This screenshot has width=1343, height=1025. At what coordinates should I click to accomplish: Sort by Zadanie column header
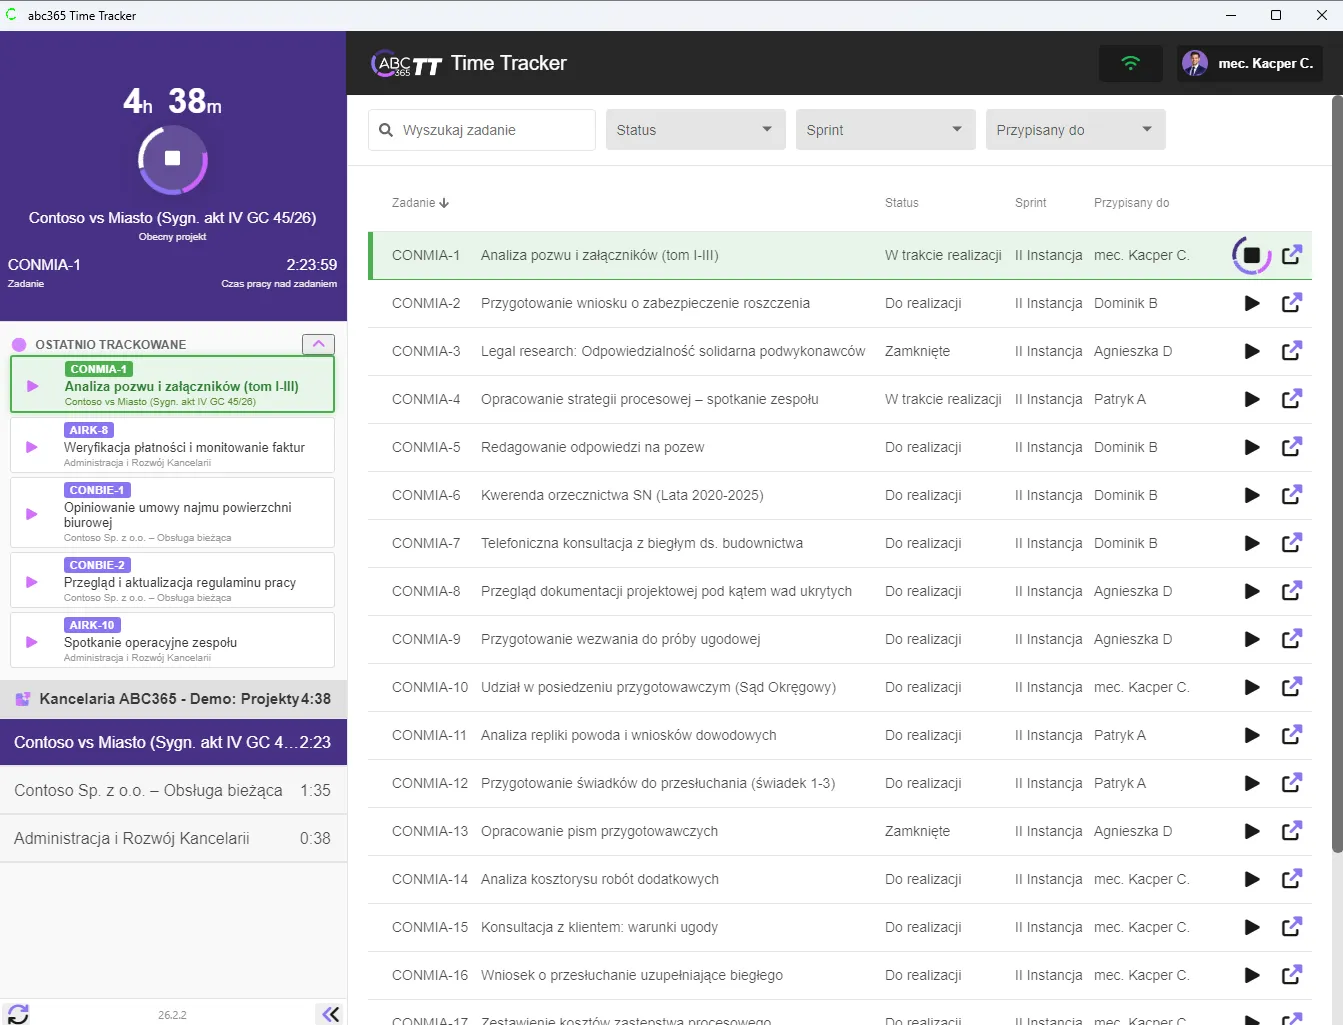(x=420, y=203)
